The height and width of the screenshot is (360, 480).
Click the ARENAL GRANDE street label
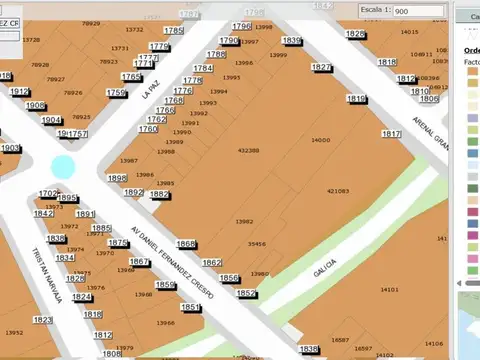pos(431,133)
